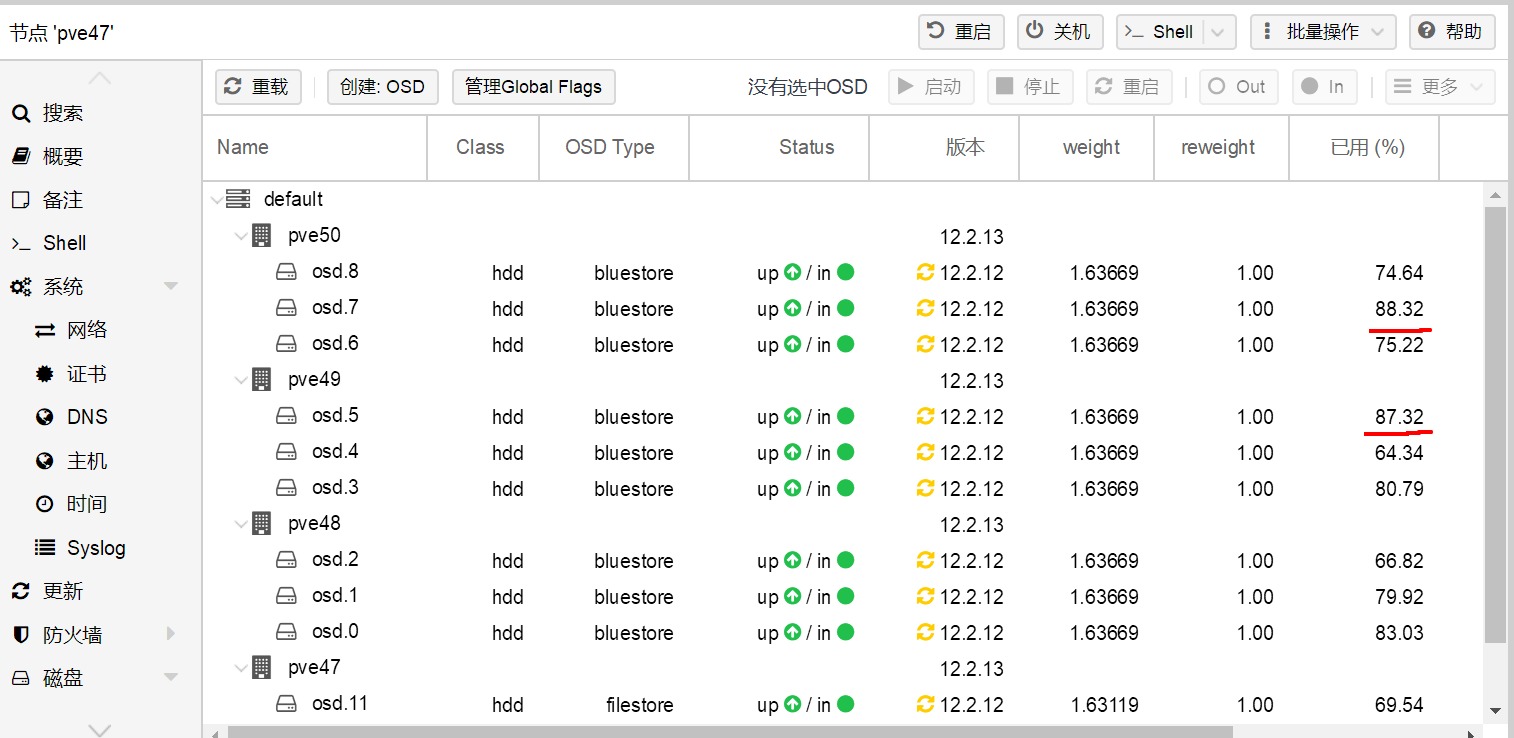Click the server icon of default
1514x738 pixels.
coord(238,199)
